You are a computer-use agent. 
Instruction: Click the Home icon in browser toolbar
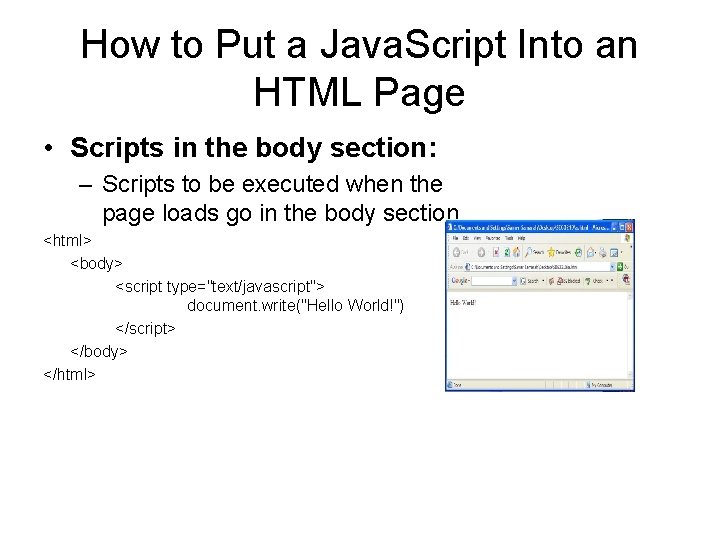pyautogui.click(x=517, y=252)
